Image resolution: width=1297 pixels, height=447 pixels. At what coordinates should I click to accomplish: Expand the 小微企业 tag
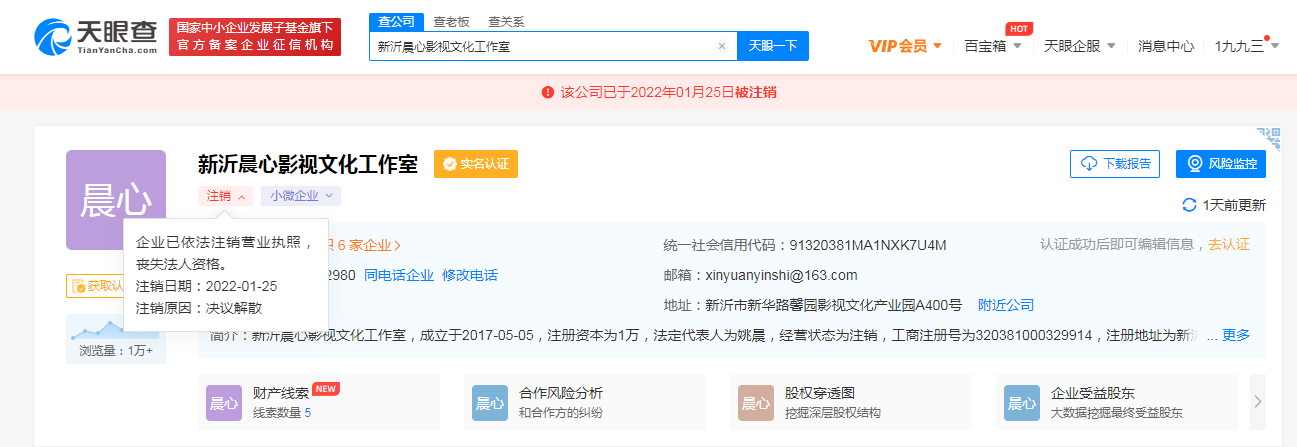click(x=301, y=196)
